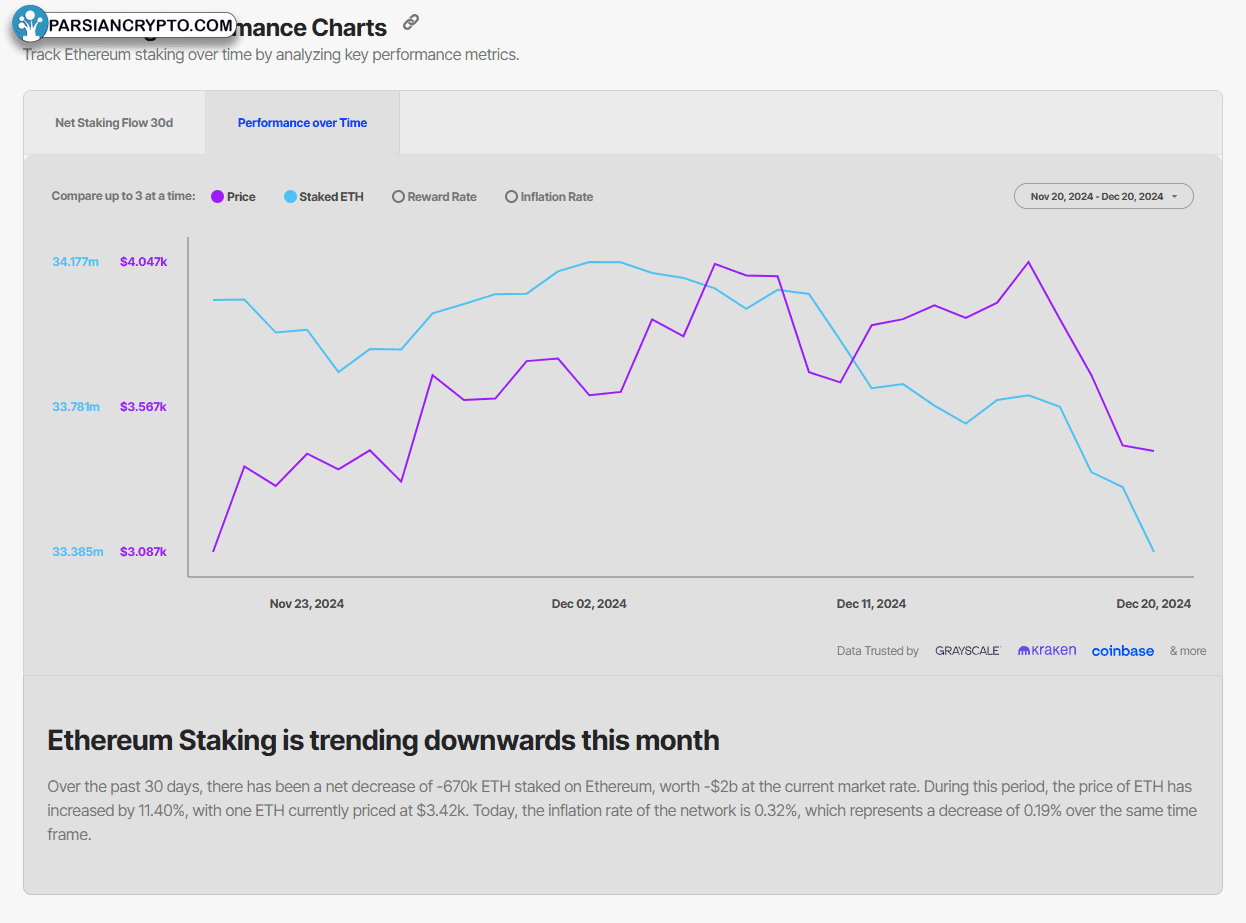Click the Grayscale logo

pyautogui.click(x=968, y=651)
